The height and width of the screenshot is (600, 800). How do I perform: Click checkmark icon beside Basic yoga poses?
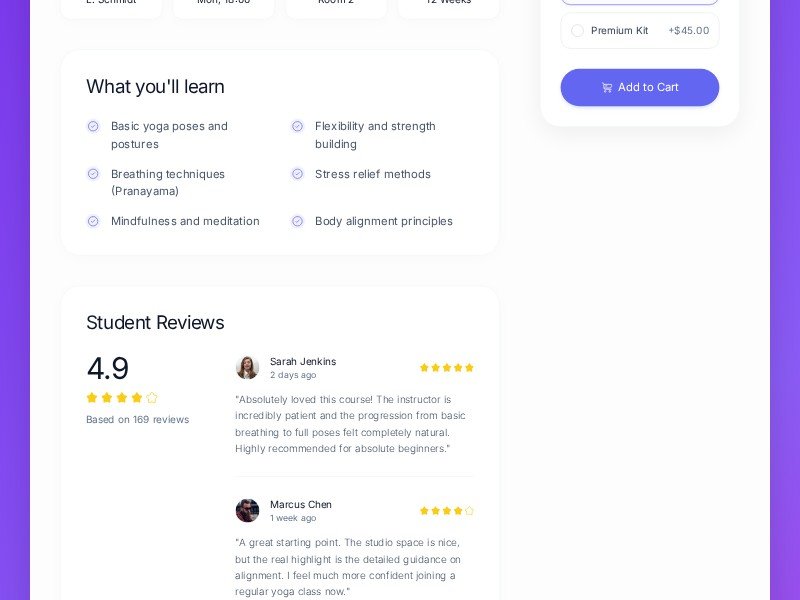tap(93, 126)
